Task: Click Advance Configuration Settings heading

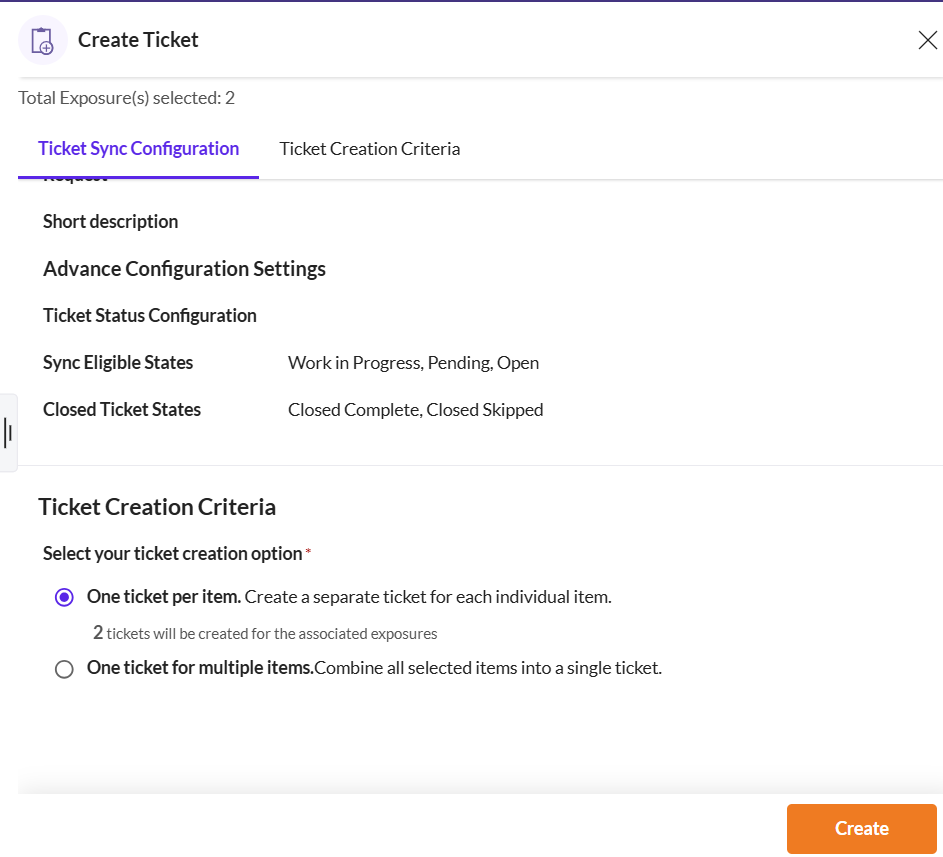Action: [184, 269]
